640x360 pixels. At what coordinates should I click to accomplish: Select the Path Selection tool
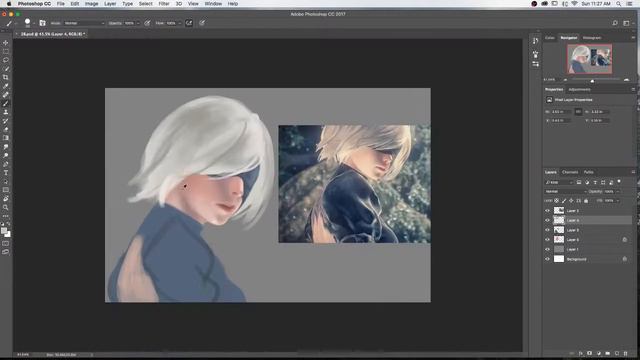pyautogui.click(x=6, y=181)
